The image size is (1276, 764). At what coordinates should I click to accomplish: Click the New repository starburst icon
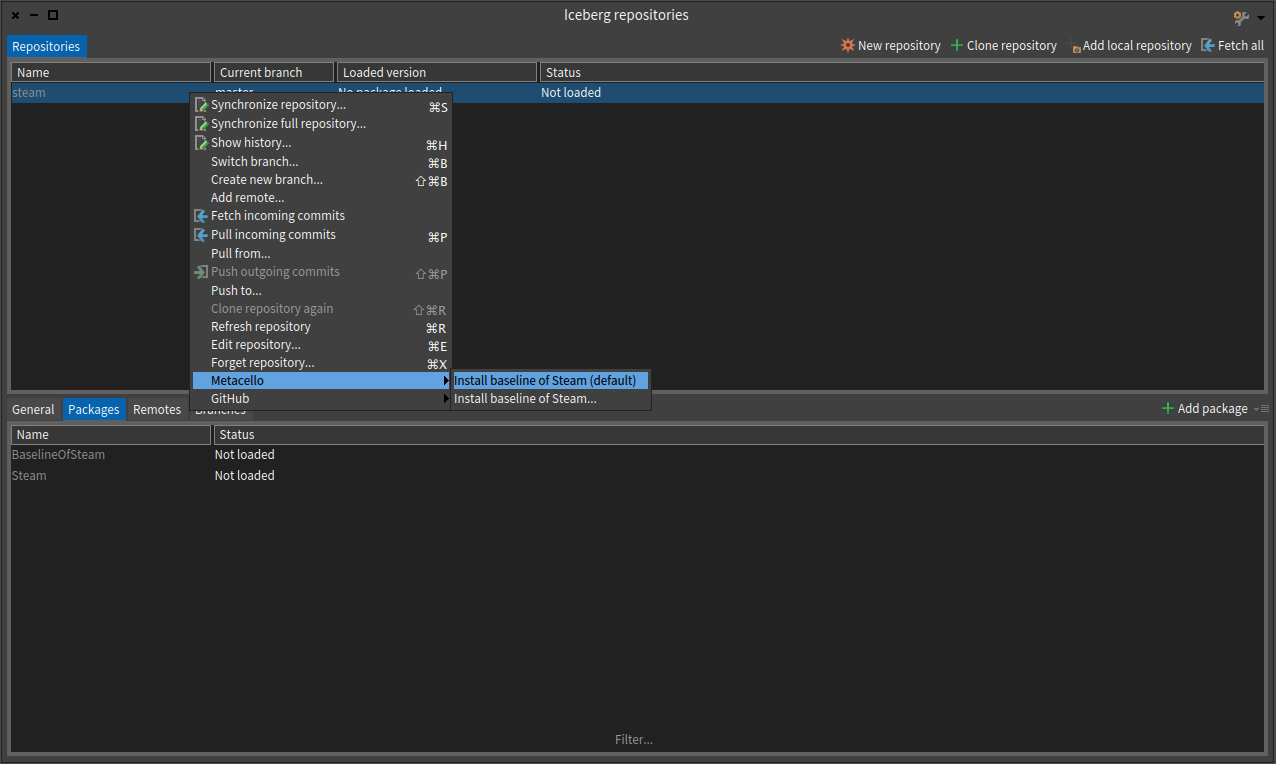[848, 46]
